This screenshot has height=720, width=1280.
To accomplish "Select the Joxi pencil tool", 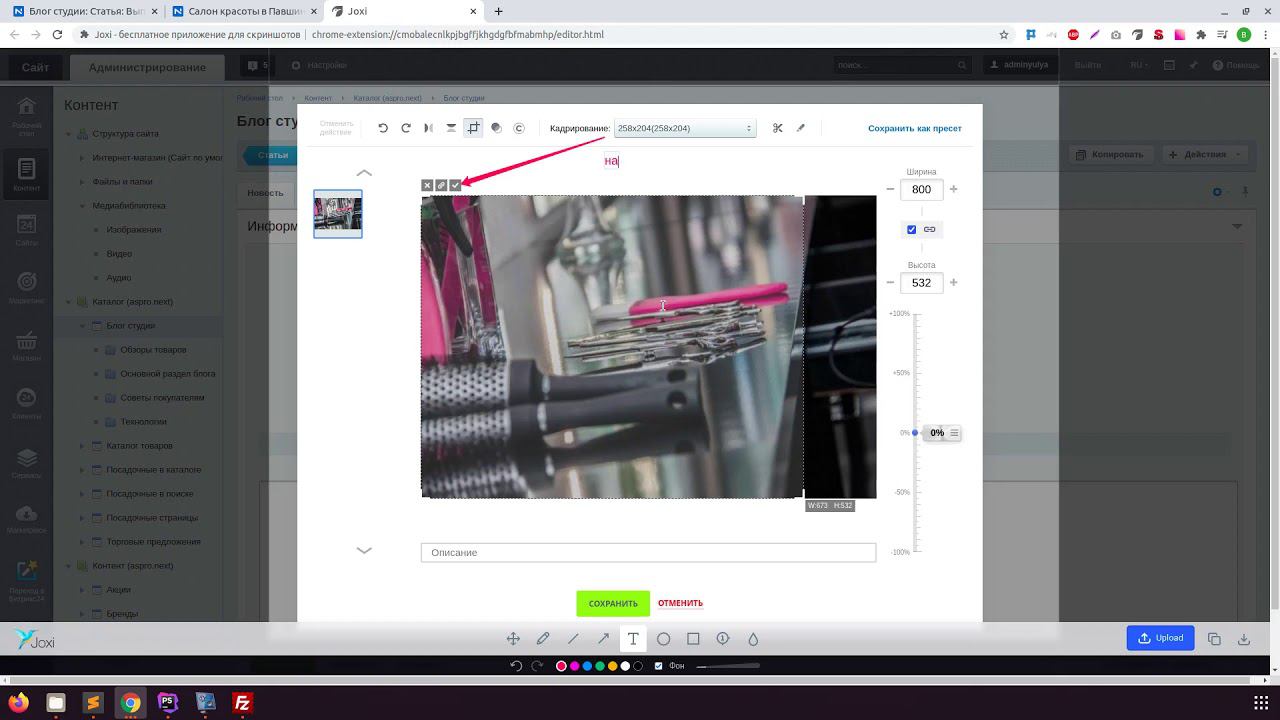I will pyautogui.click(x=543, y=639).
